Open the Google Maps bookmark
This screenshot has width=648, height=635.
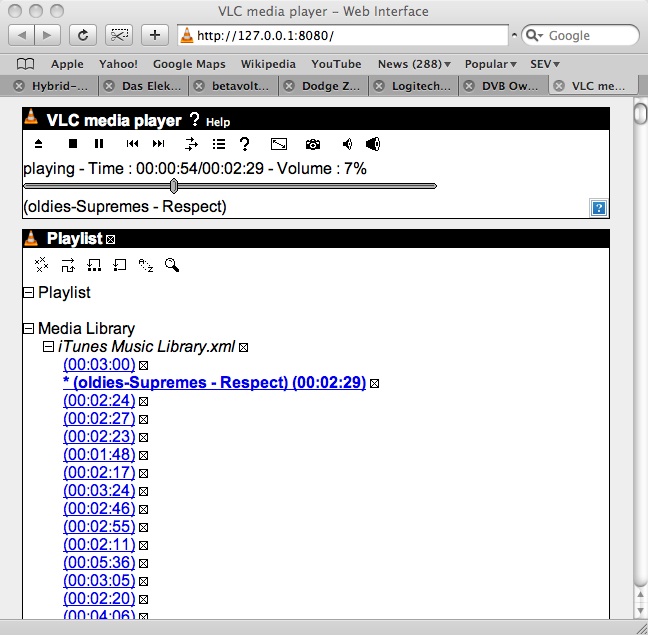click(x=189, y=64)
